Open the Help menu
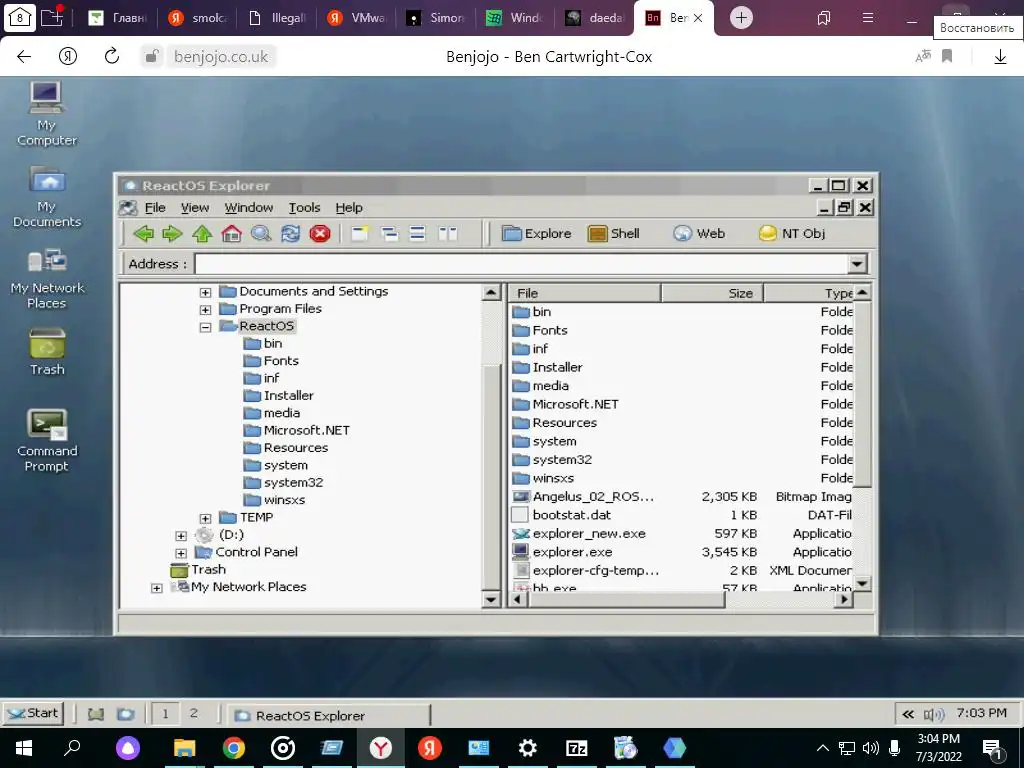1024x768 pixels. point(349,208)
